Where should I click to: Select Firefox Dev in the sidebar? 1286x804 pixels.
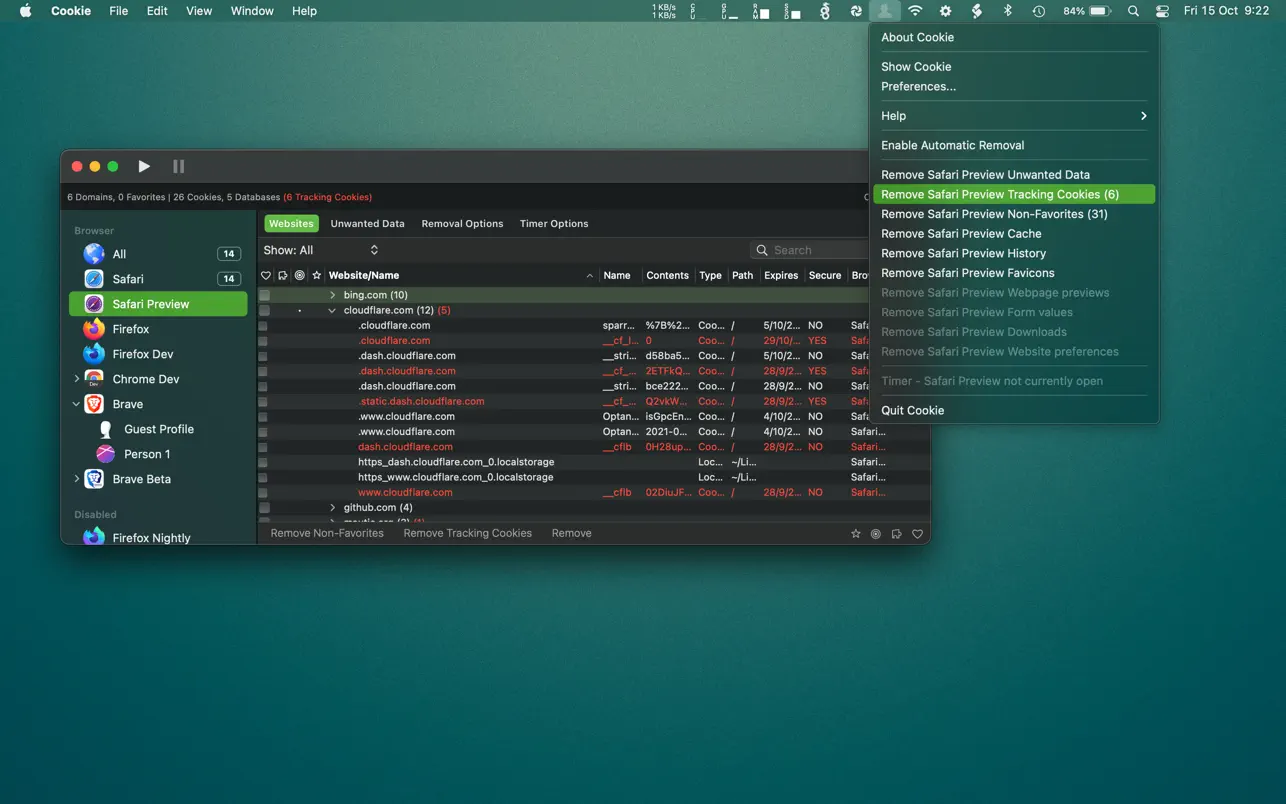(x=142, y=354)
